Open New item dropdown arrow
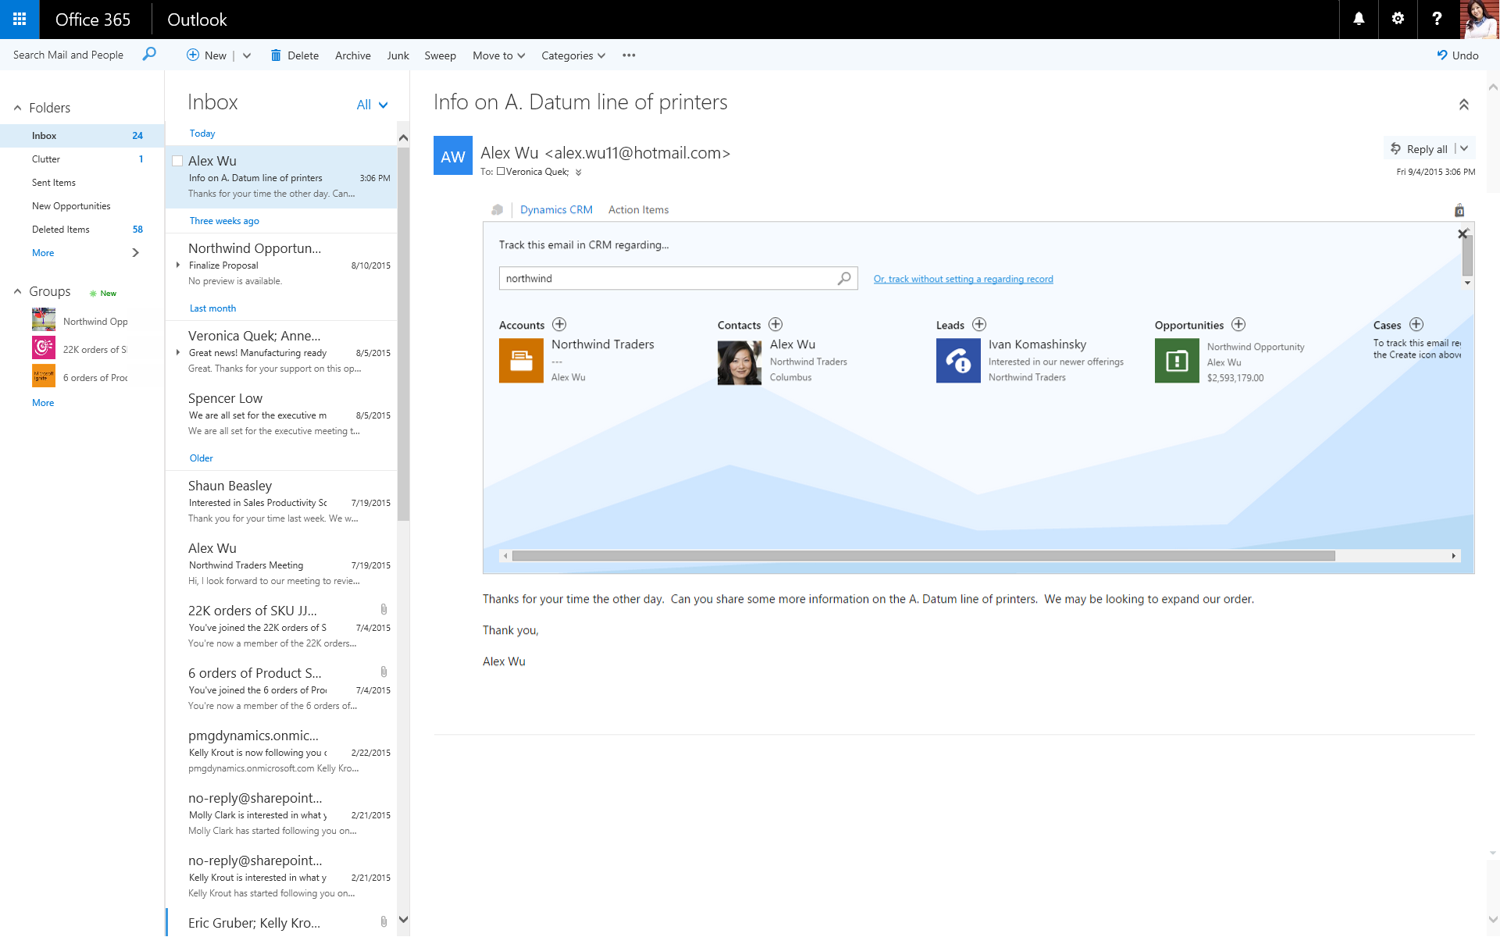The image size is (1500, 937). coord(247,55)
